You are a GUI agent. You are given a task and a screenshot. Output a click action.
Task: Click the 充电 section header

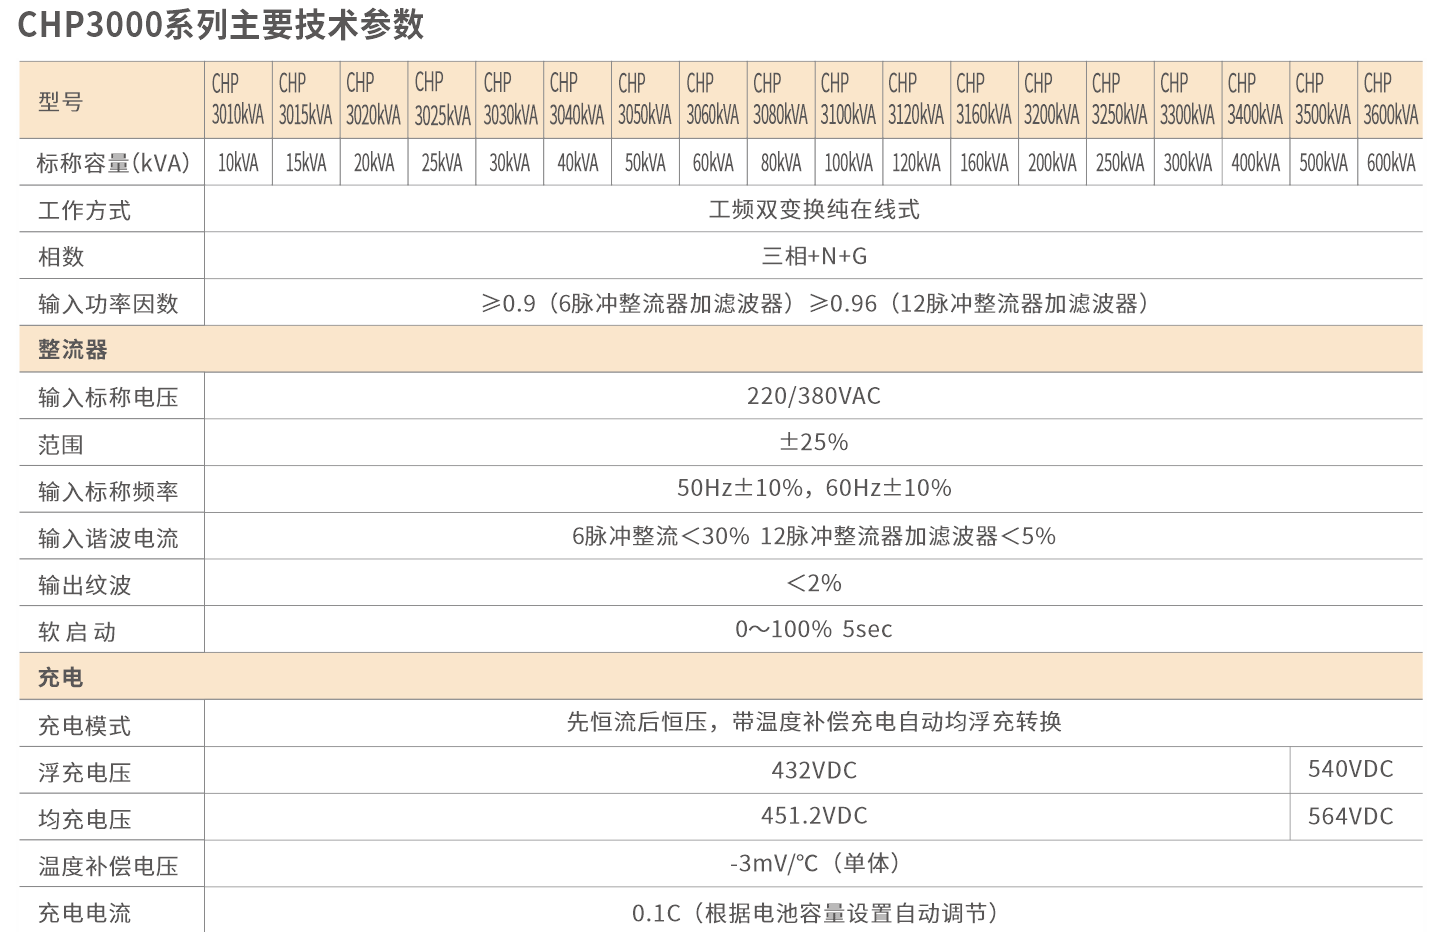click(61, 678)
